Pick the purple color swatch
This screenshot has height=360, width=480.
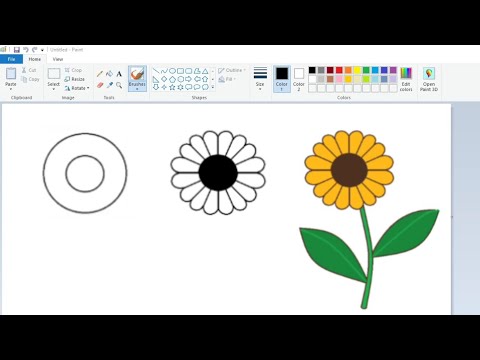[393, 70]
